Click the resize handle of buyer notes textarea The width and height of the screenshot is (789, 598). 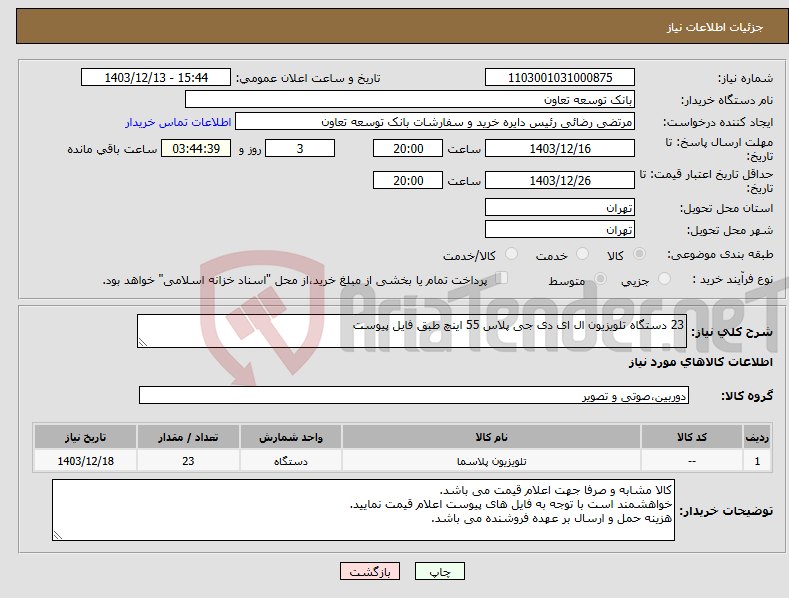click(x=58, y=535)
